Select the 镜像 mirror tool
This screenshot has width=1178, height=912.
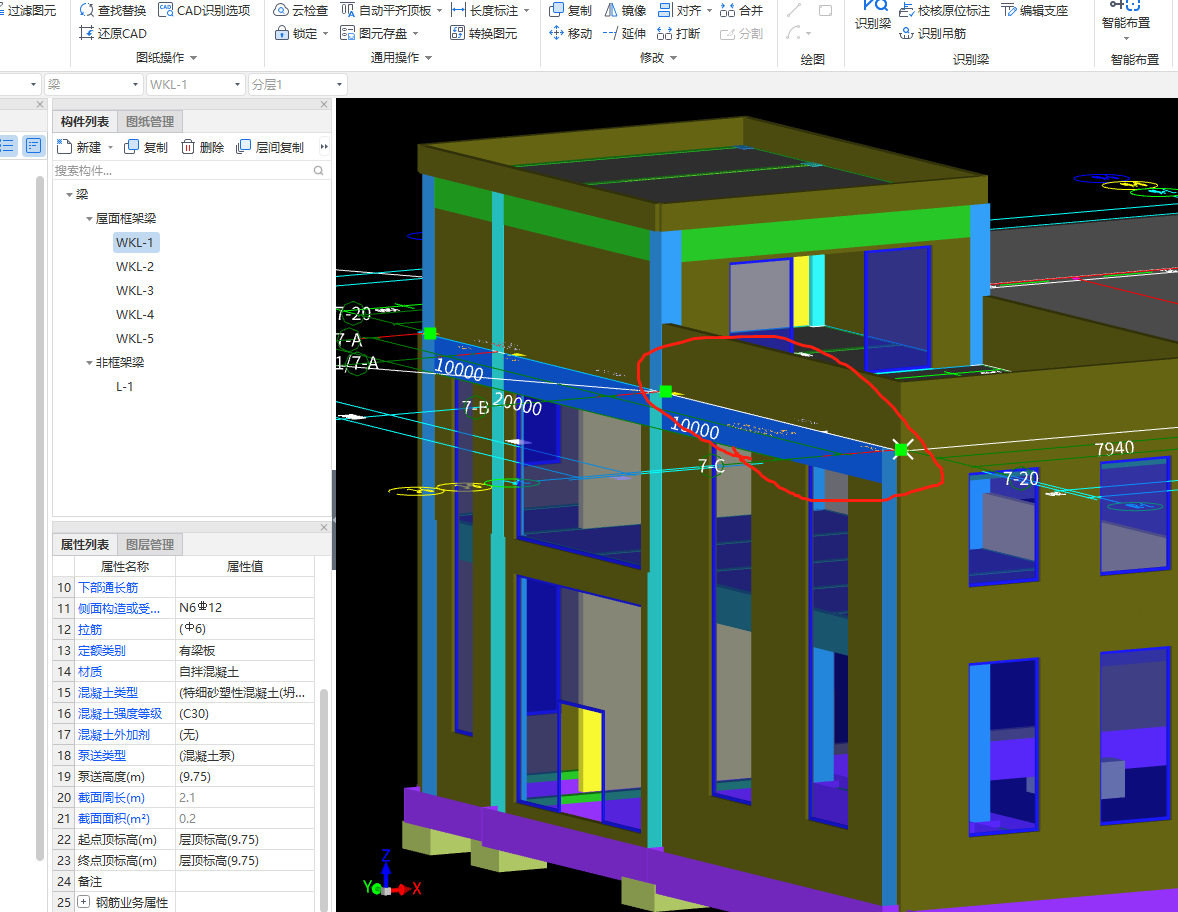click(x=625, y=11)
